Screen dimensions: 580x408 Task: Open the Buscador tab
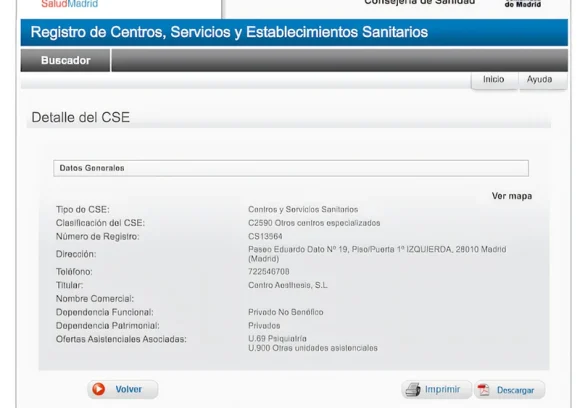pos(65,60)
